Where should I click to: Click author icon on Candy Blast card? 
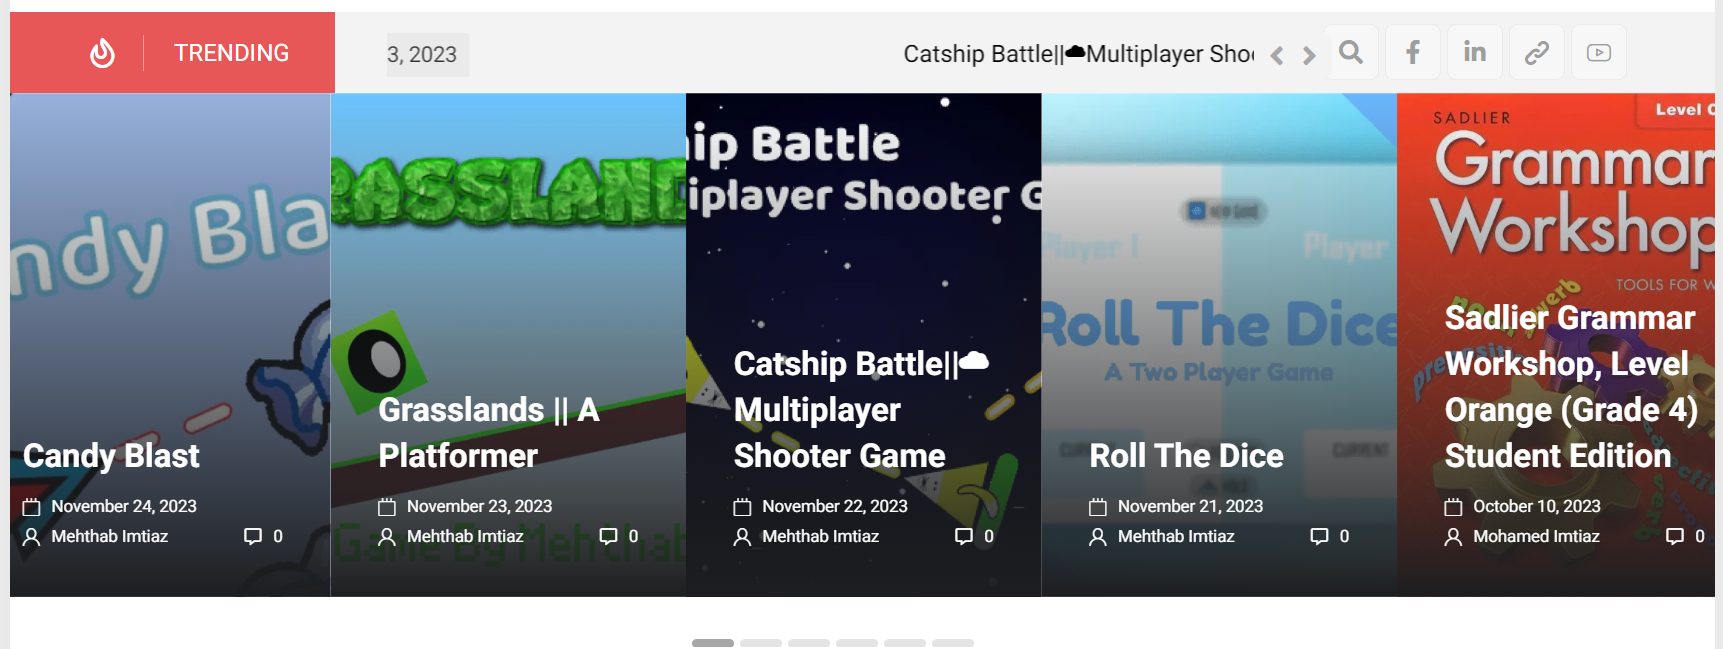(32, 537)
